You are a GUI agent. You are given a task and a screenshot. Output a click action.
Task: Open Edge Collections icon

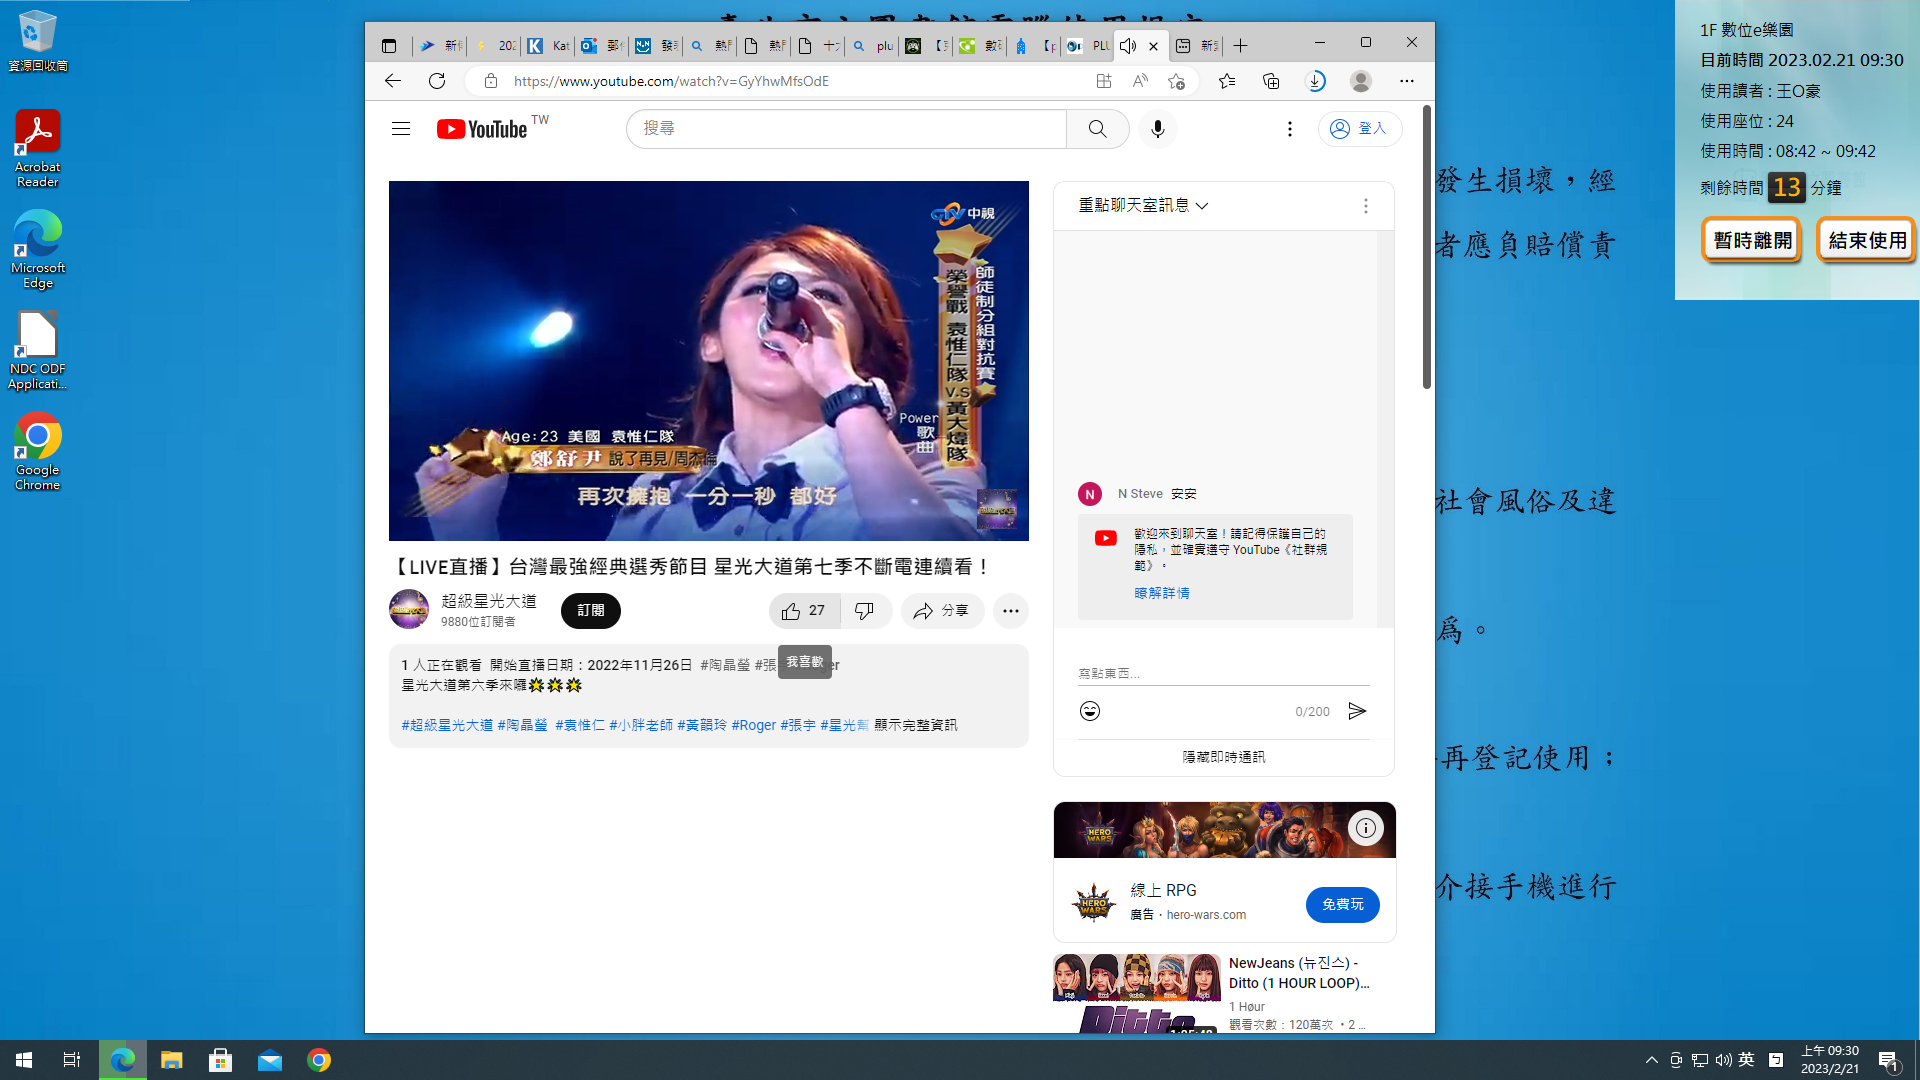point(1271,81)
